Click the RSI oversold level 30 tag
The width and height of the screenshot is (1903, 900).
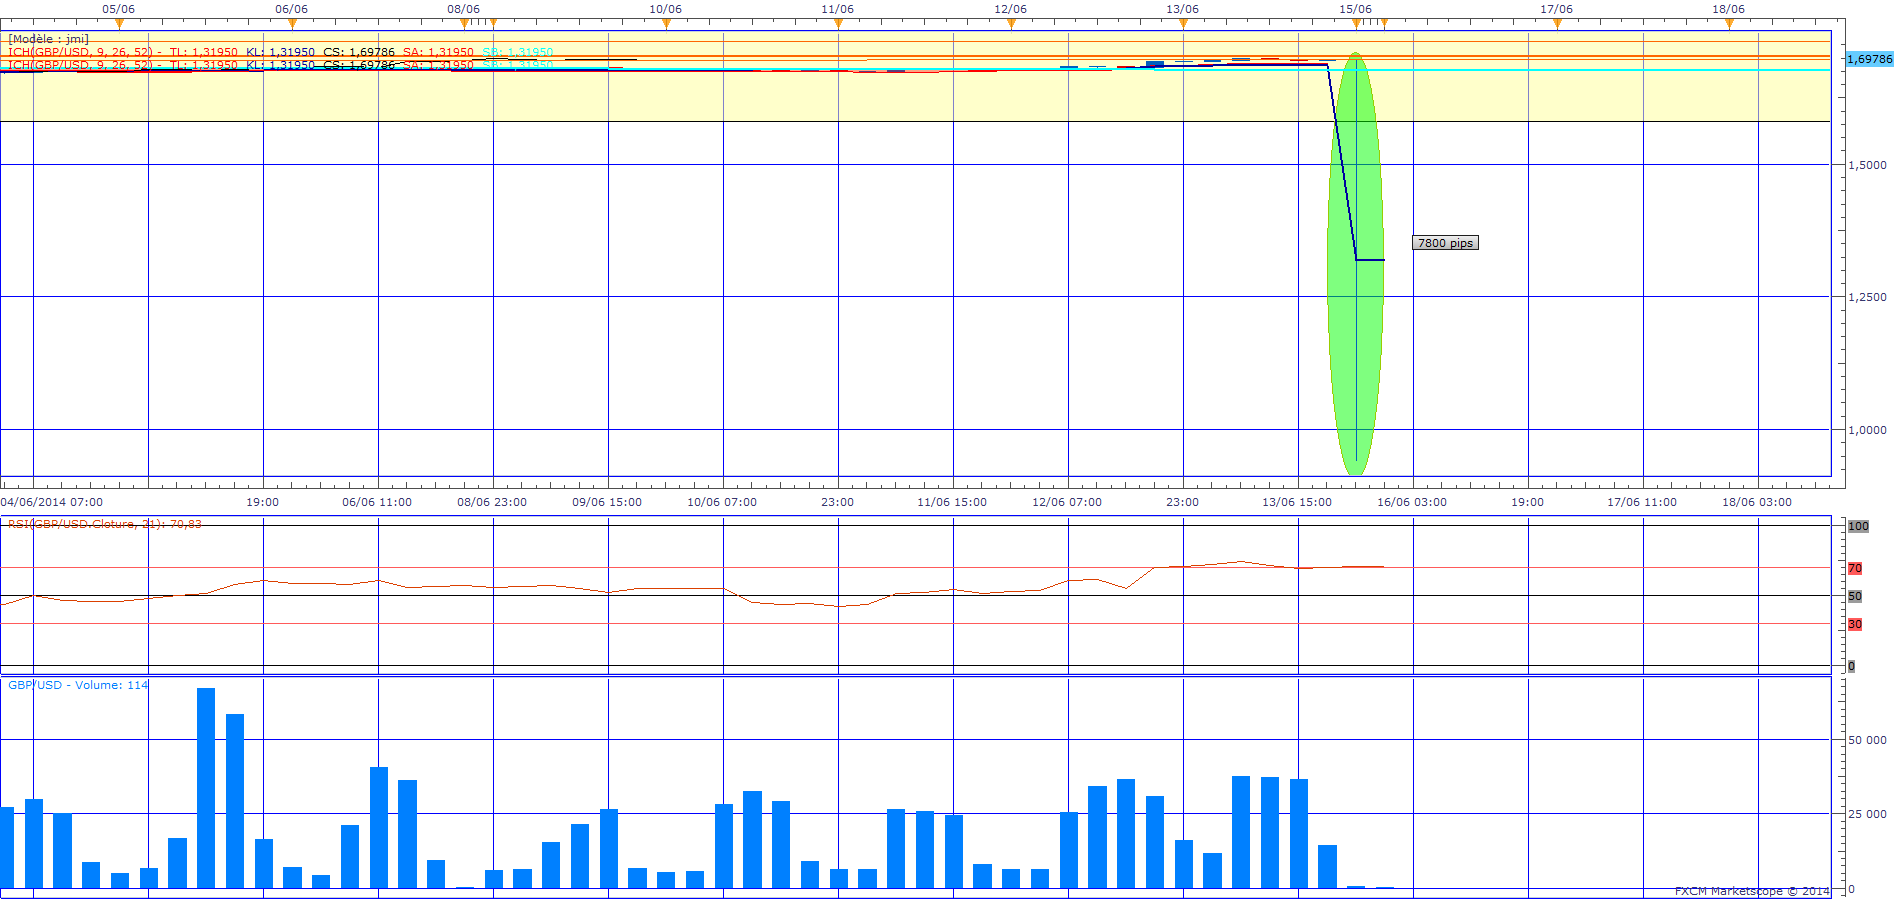(x=1855, y=624)
